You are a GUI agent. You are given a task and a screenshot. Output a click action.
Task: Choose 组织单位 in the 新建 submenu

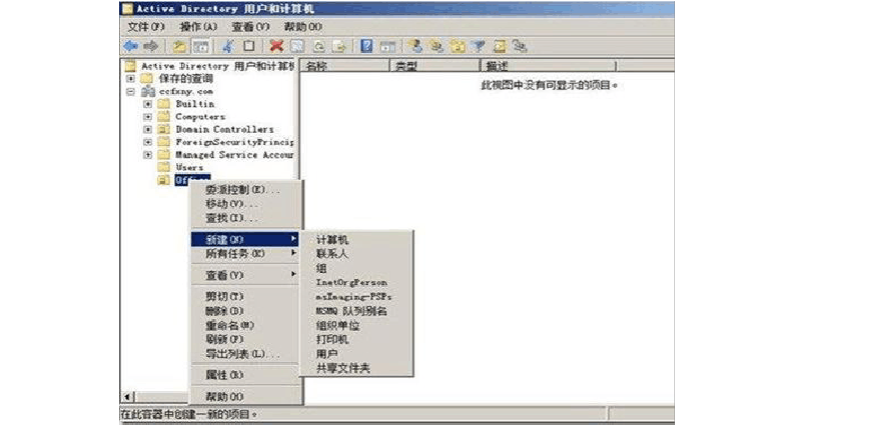pyautogui.click(x=338, y=325)
